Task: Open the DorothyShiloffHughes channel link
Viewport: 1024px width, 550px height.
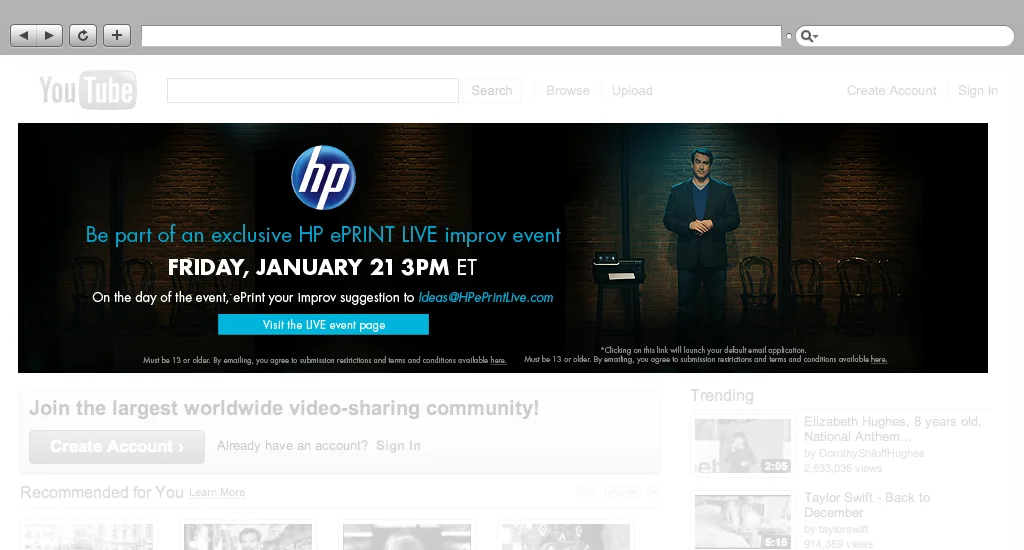Action: 871,453
